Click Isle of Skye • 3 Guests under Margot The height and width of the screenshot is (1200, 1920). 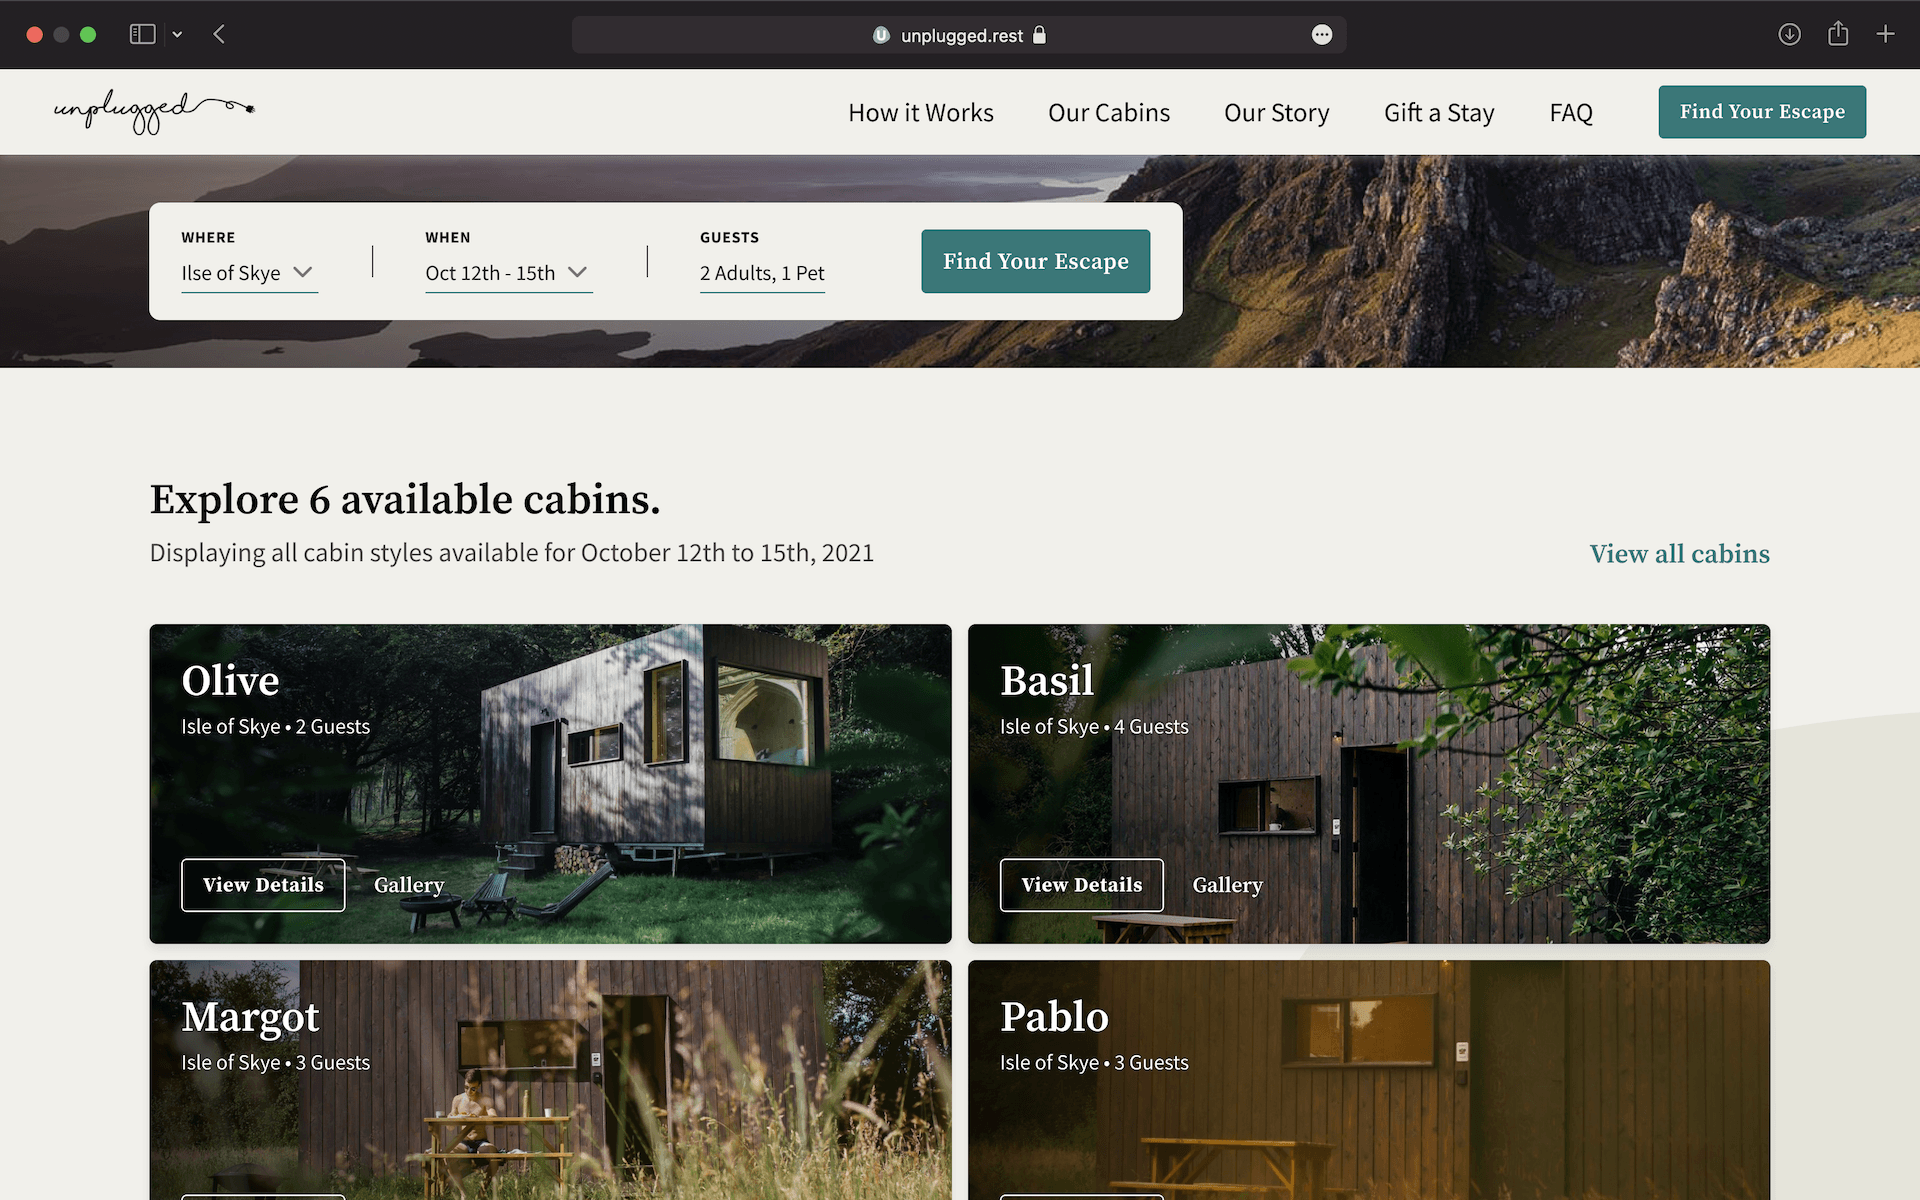275,1063
